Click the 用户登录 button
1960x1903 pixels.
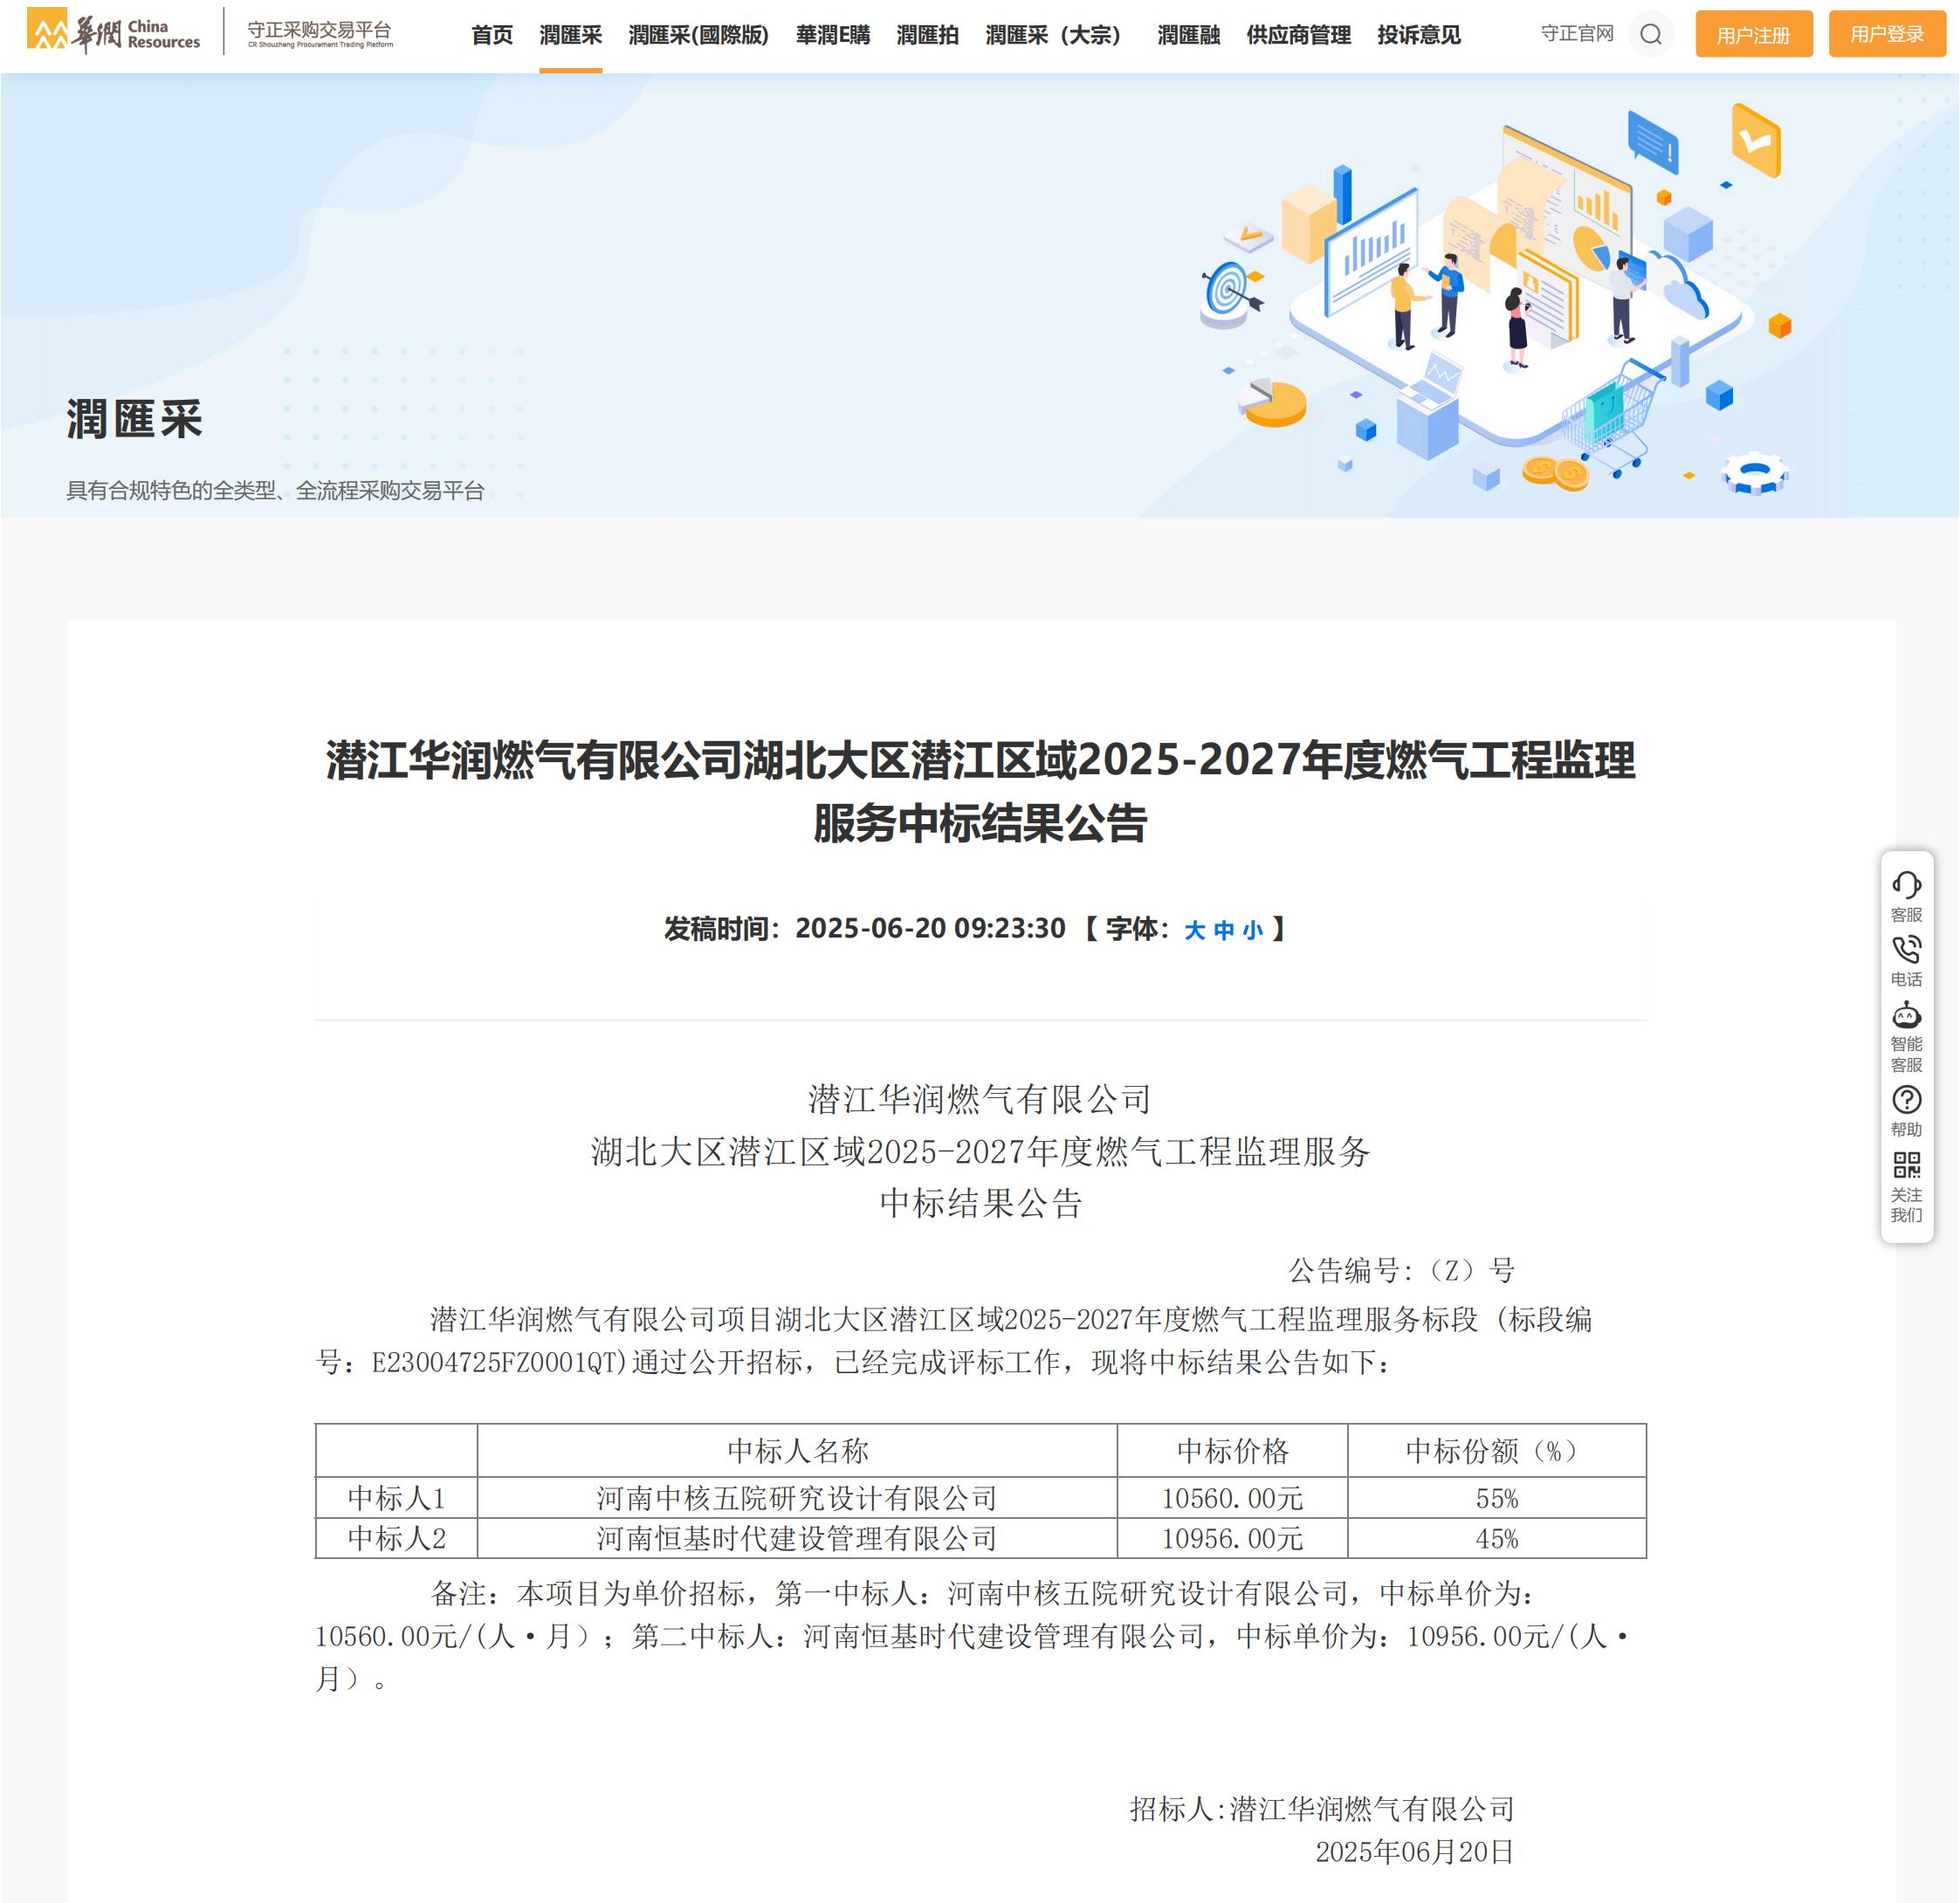pyautogui.click(x=1886, y=34)
